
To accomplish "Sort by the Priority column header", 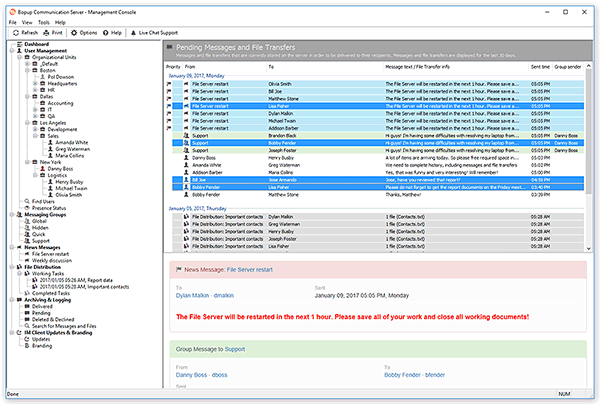I will tap(173, 67).
